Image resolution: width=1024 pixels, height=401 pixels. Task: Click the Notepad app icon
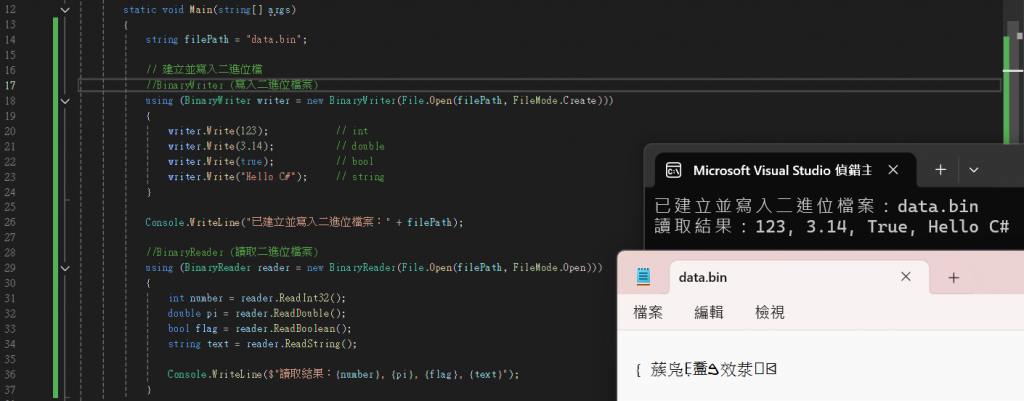point(644,277)
